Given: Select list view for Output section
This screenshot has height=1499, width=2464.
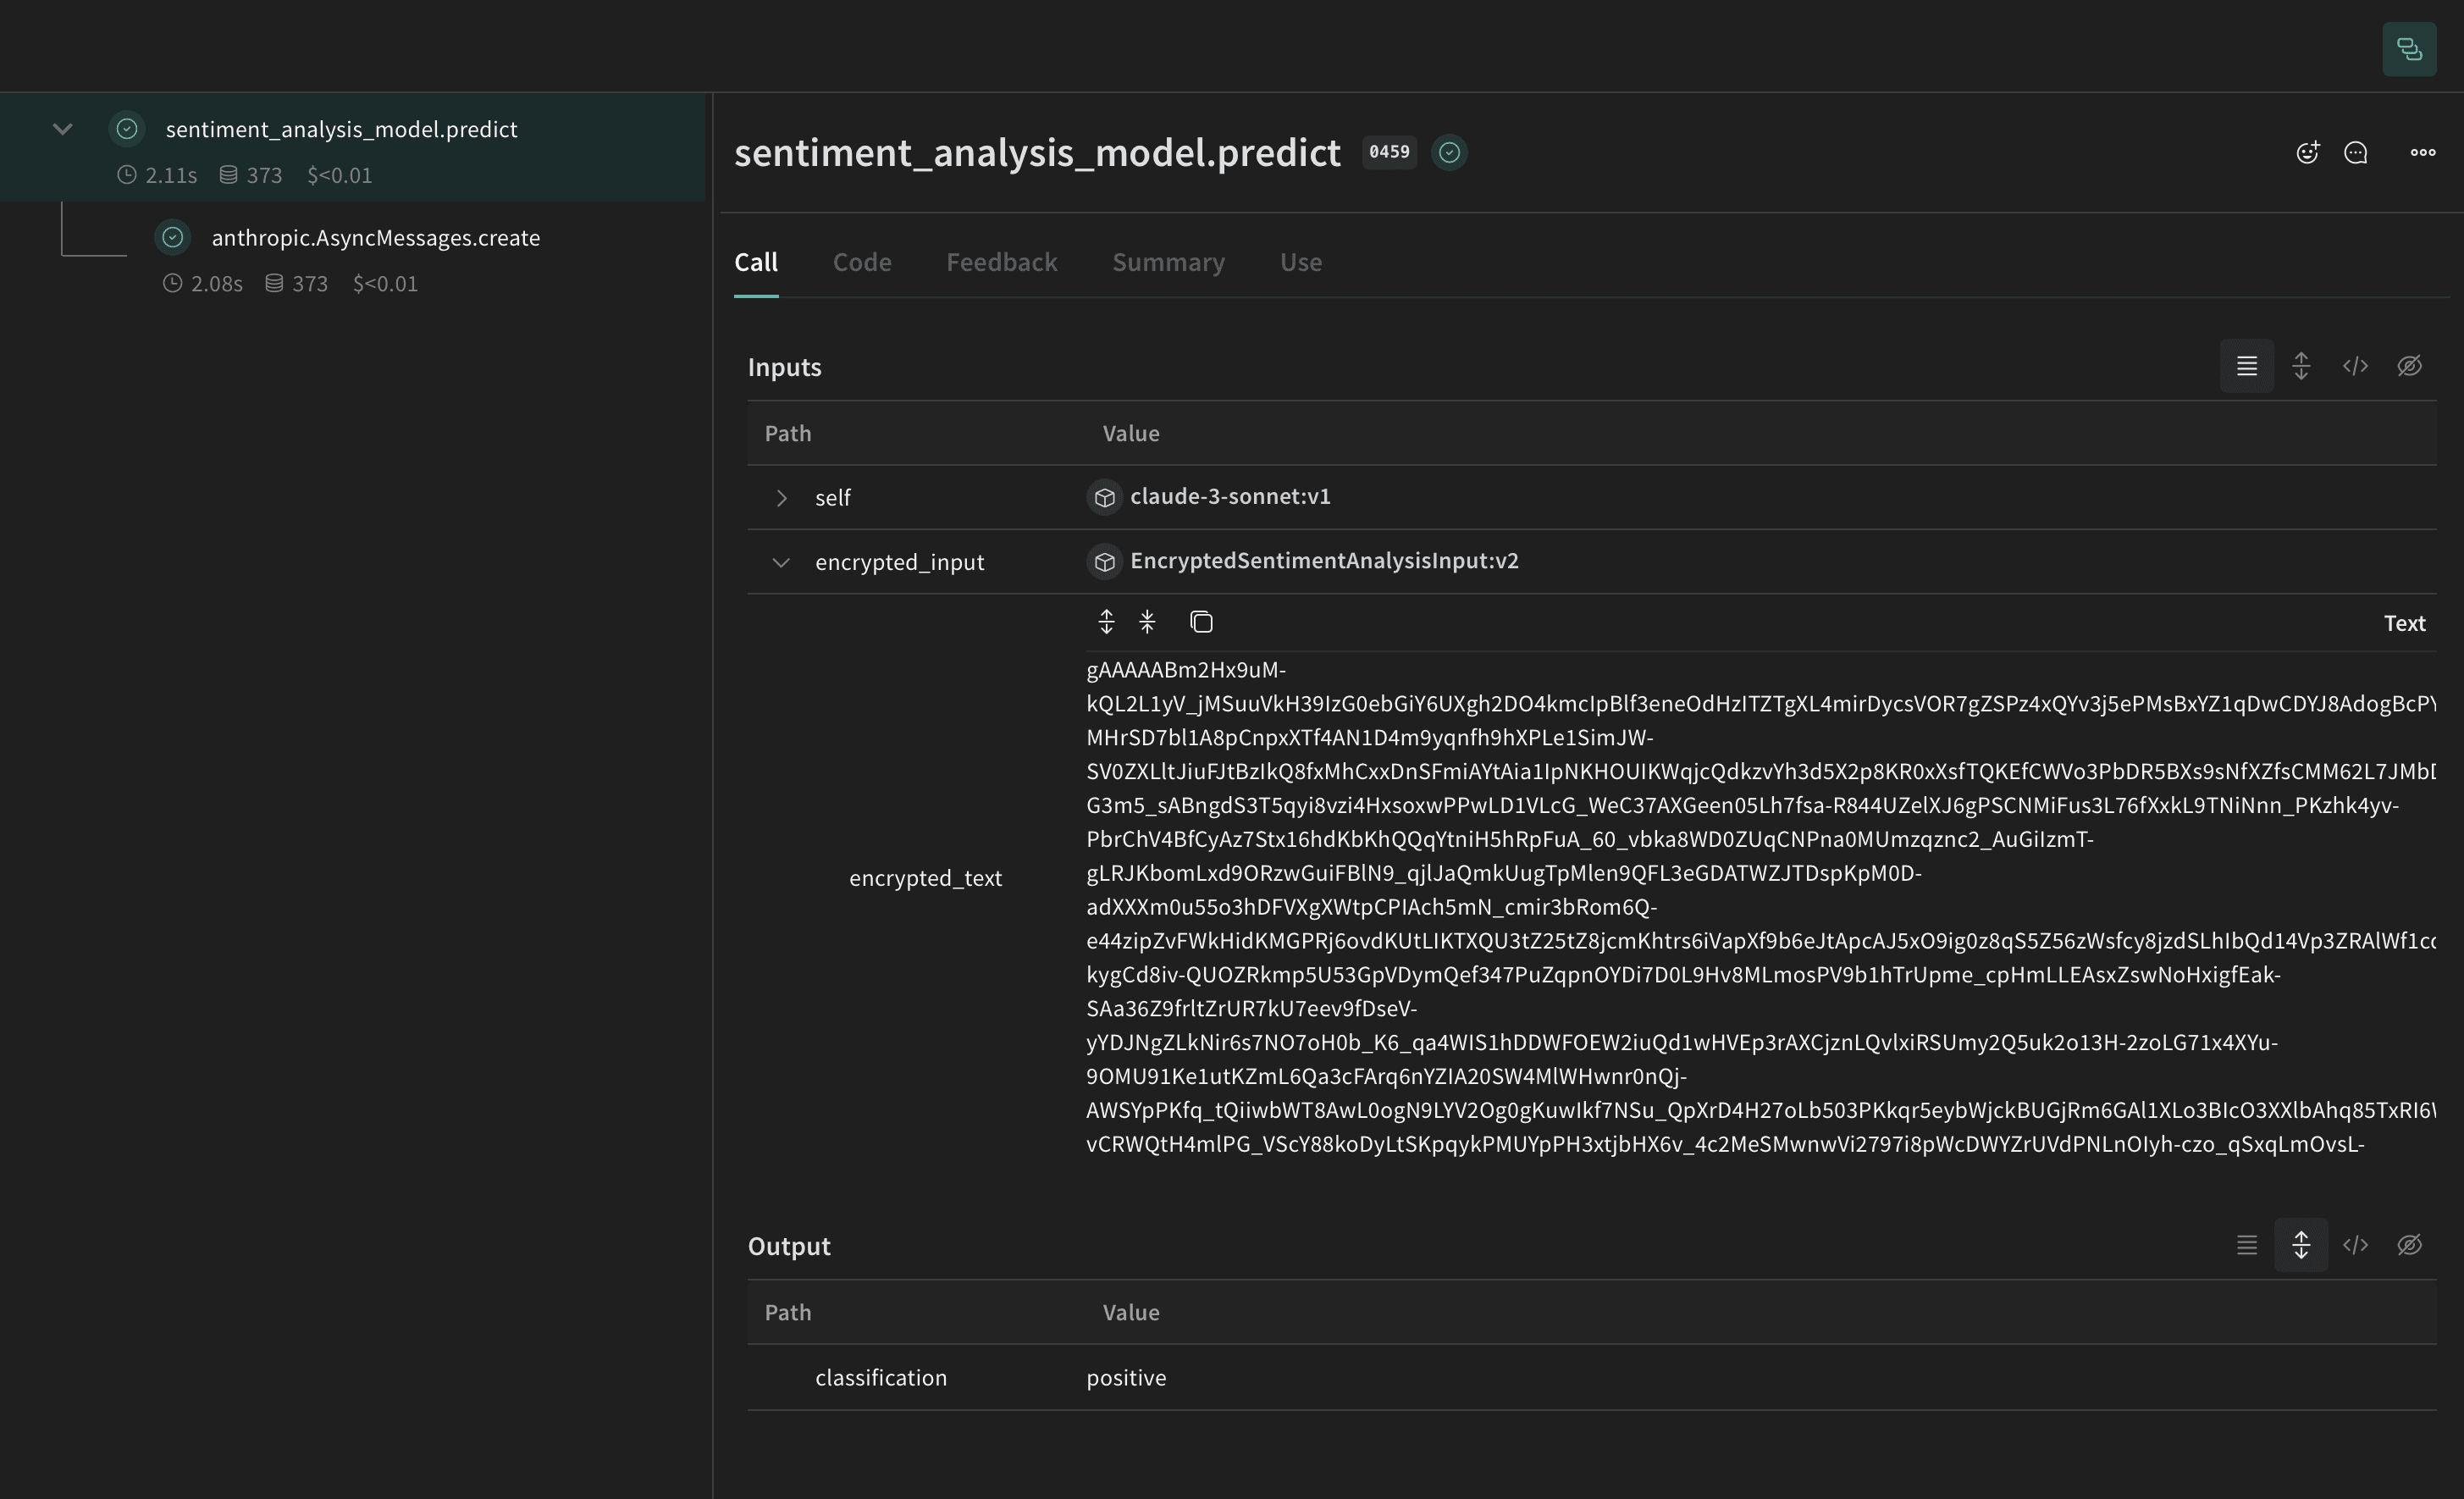Looking at the screenshot, I should [2246, 1245].
